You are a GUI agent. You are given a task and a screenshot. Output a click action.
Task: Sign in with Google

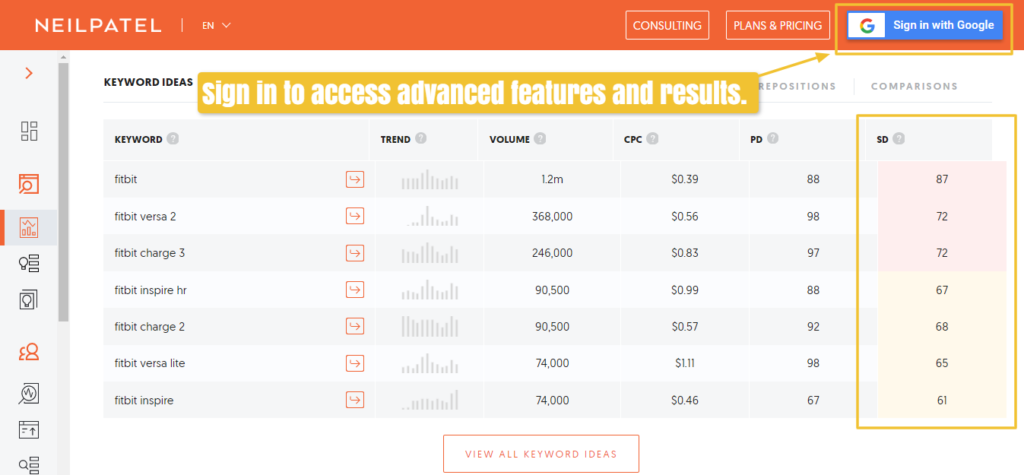(x=925, y=26)
